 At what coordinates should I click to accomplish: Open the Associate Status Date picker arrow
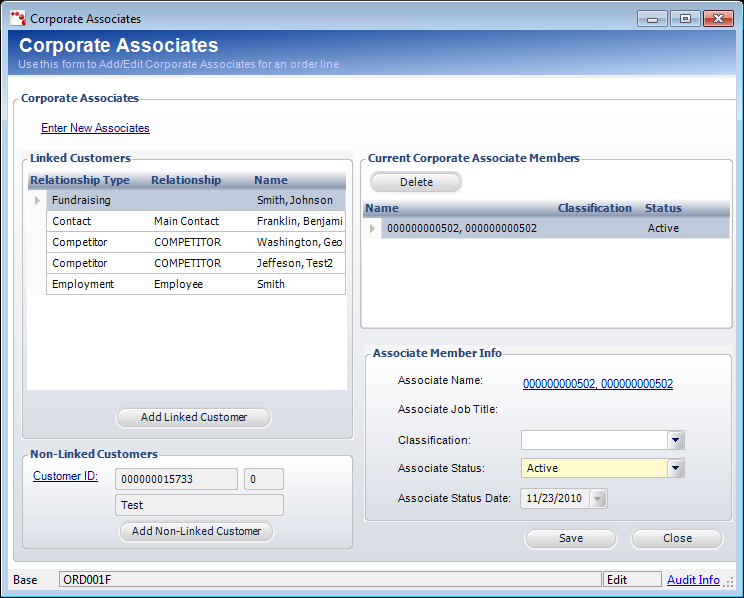pyautogui.click(x=598, y=498)
